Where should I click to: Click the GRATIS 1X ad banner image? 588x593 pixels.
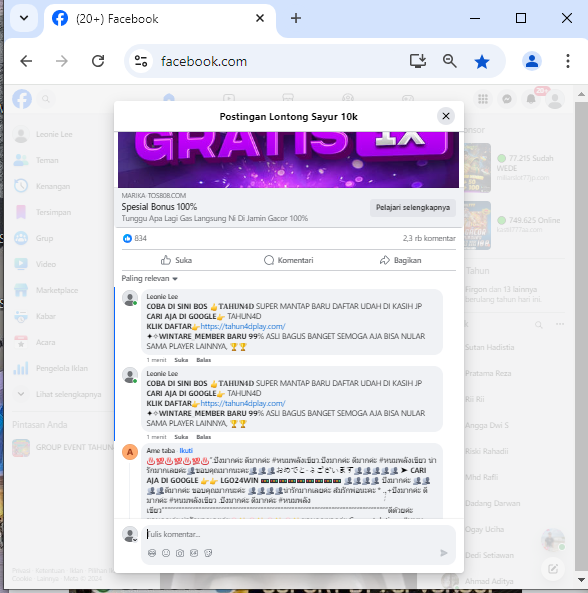(x=289, y=160)
